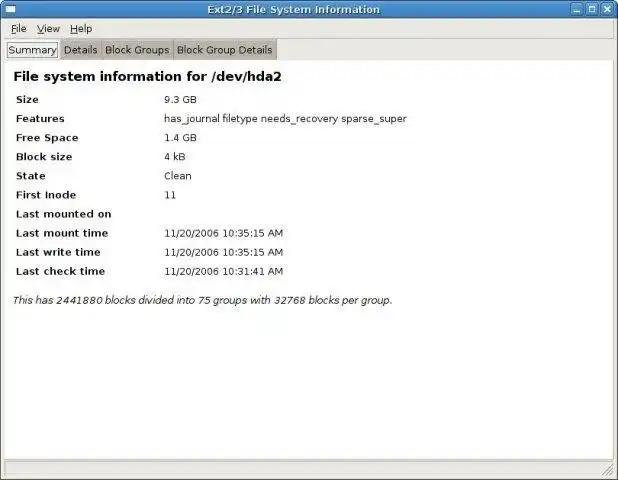The image size is (618, 480).
Task: Open the Block Group Details tab
Action: (225, 50)
